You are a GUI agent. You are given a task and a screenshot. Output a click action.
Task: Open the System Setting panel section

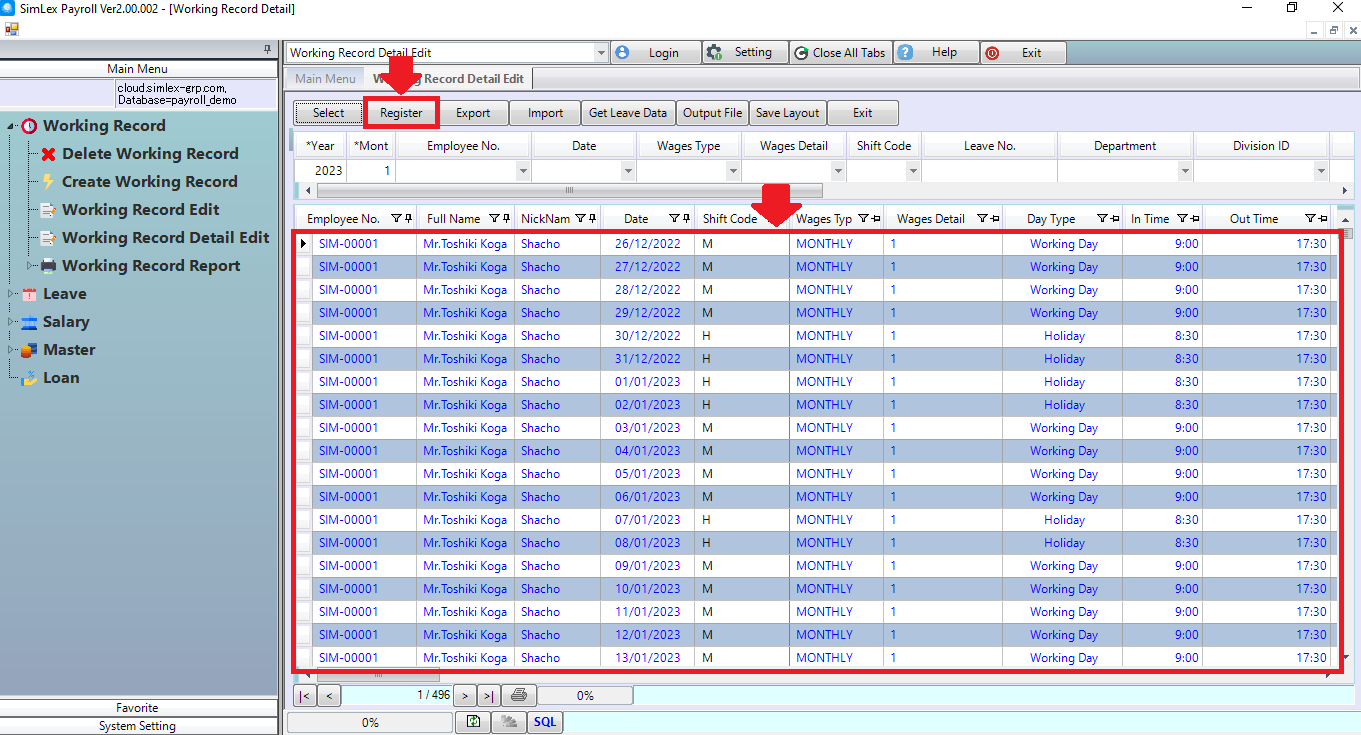pyautogui.click(x=139, y=726)
